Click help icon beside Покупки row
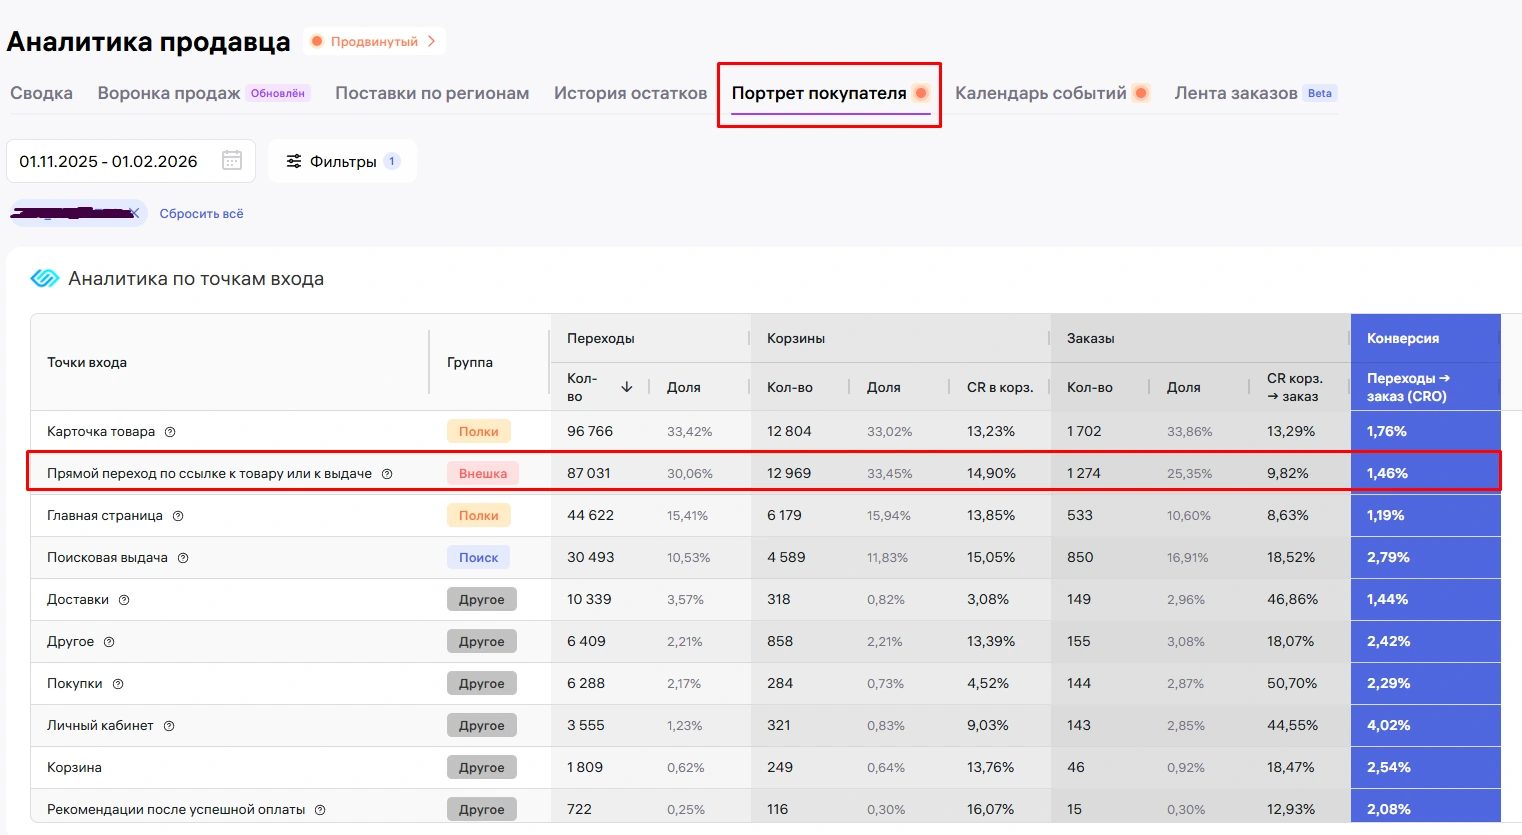The image size is (1522, 835). click(x=118, y=684)
